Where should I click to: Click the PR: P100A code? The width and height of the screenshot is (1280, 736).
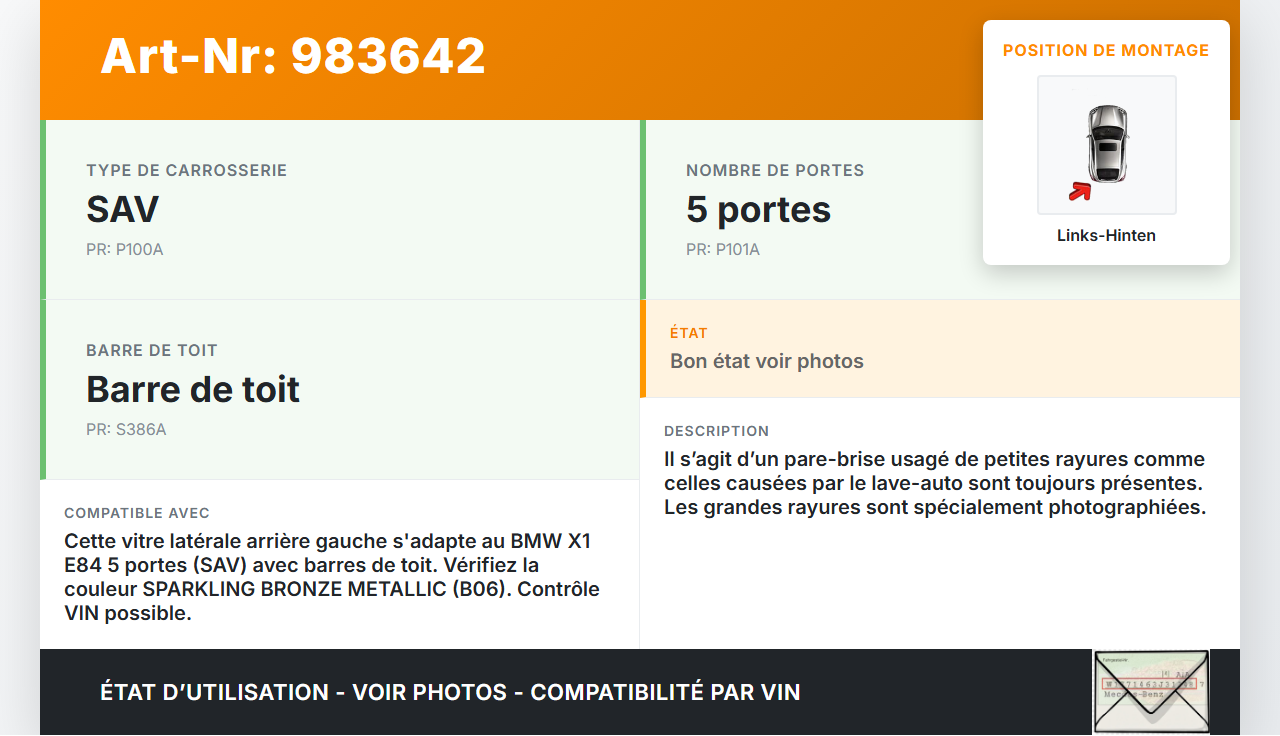click(125, 249)
